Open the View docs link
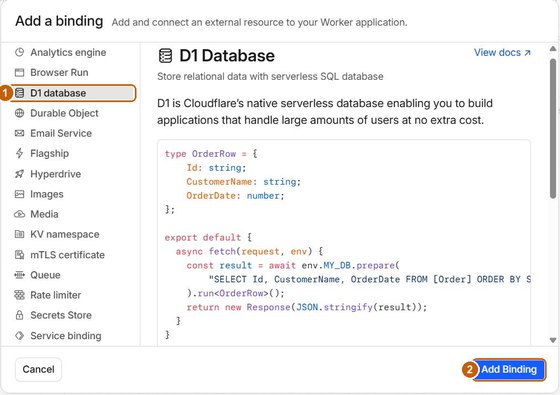 tap(502, 52)
